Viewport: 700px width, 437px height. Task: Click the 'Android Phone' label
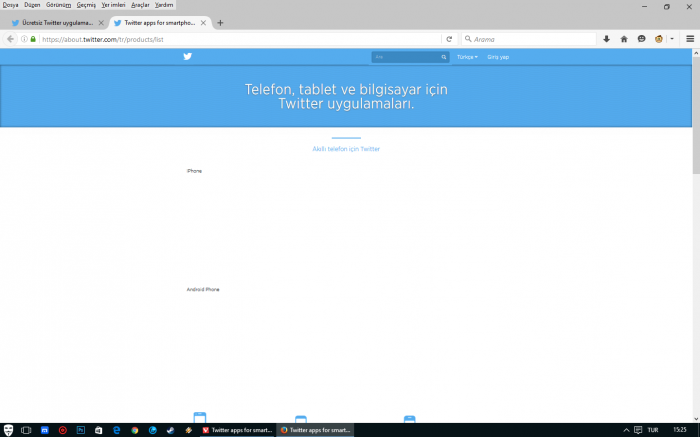(x=203, y=289)
